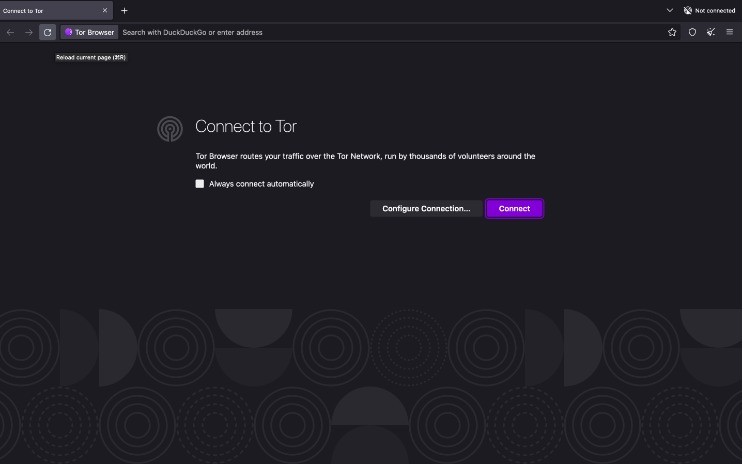Enable Always connect automatically checkbox

click(200, 184)
